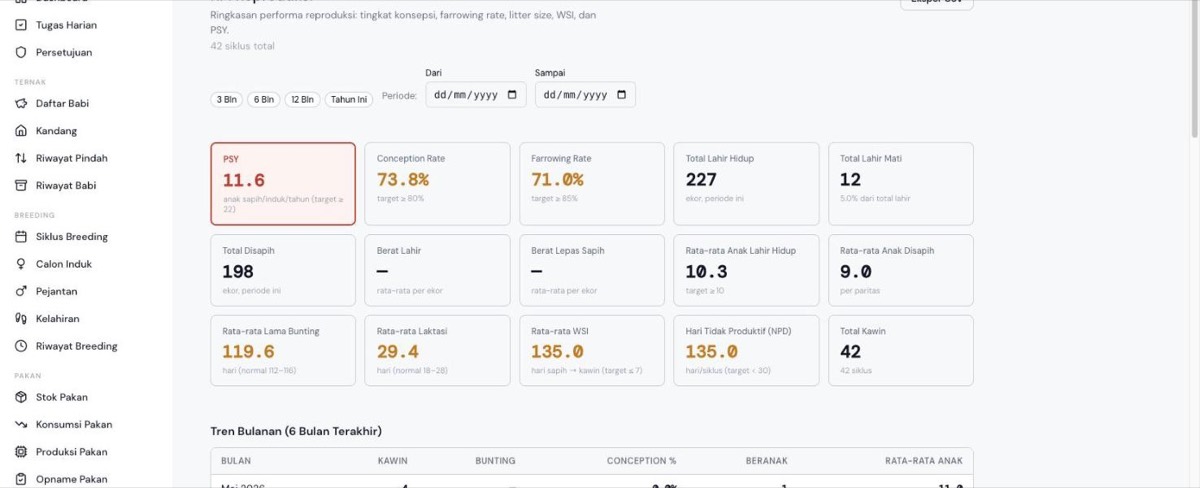The width and height of the screenshot is (1200, 488).
Task: Select the Calon Induk female icon
Action: tap(21, 264)
